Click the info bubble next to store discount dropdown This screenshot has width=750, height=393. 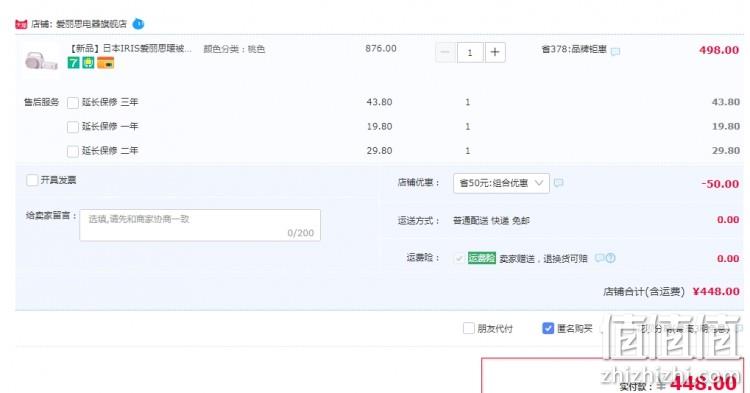pyautogui.click(x=558, y=183)
